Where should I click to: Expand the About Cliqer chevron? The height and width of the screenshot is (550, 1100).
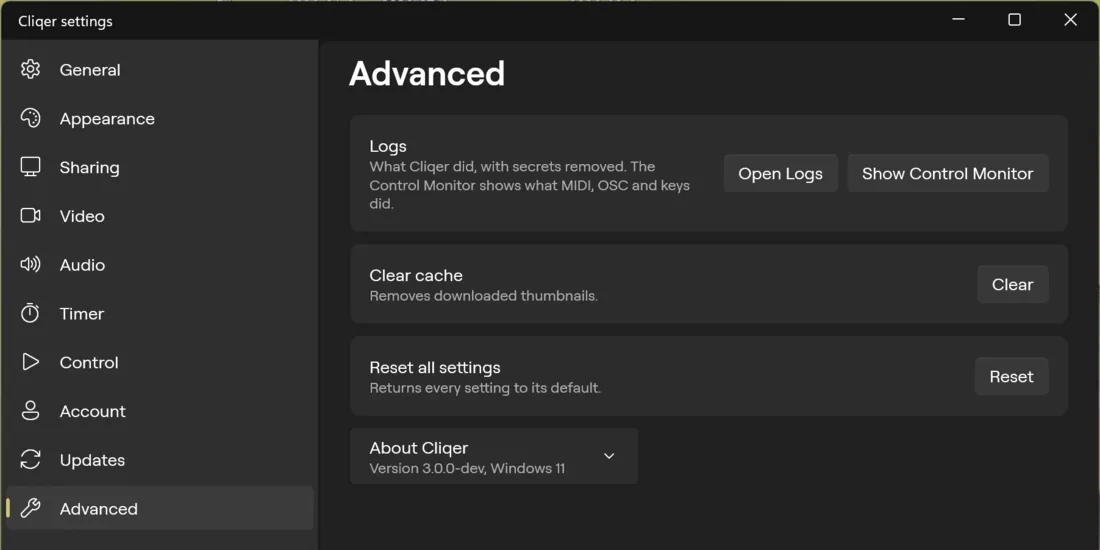[609, 456]
